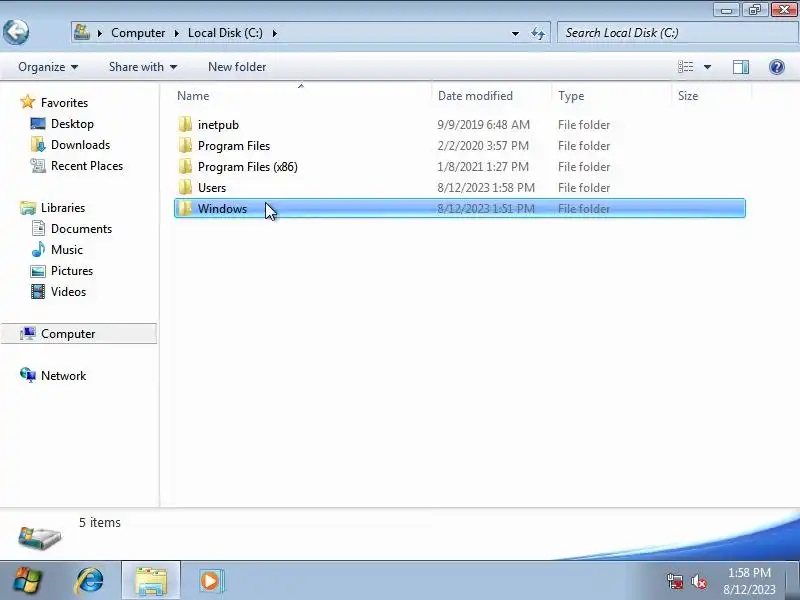The height and width of the screenshot is (600, 800).
Task: Click date 8/12/2023 1:58 PM in Users row
Action: 486,188
